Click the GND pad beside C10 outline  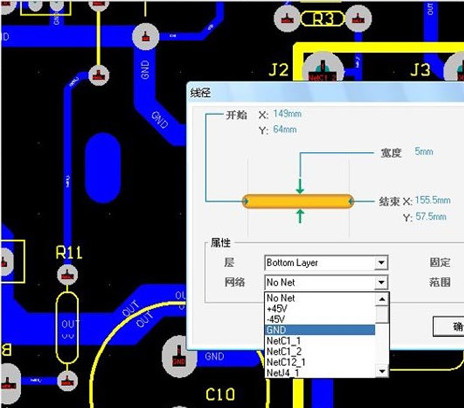click(179, 357)
